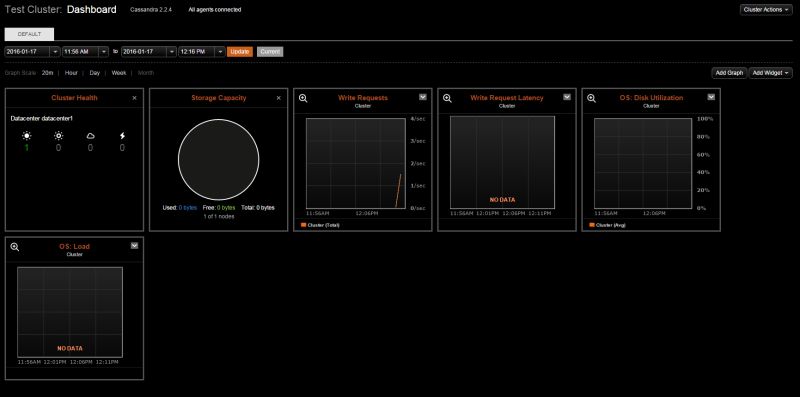Click the OS: Disk Utilization widget title
This screenshot has width=800, height=397.
tap(651, 97)
